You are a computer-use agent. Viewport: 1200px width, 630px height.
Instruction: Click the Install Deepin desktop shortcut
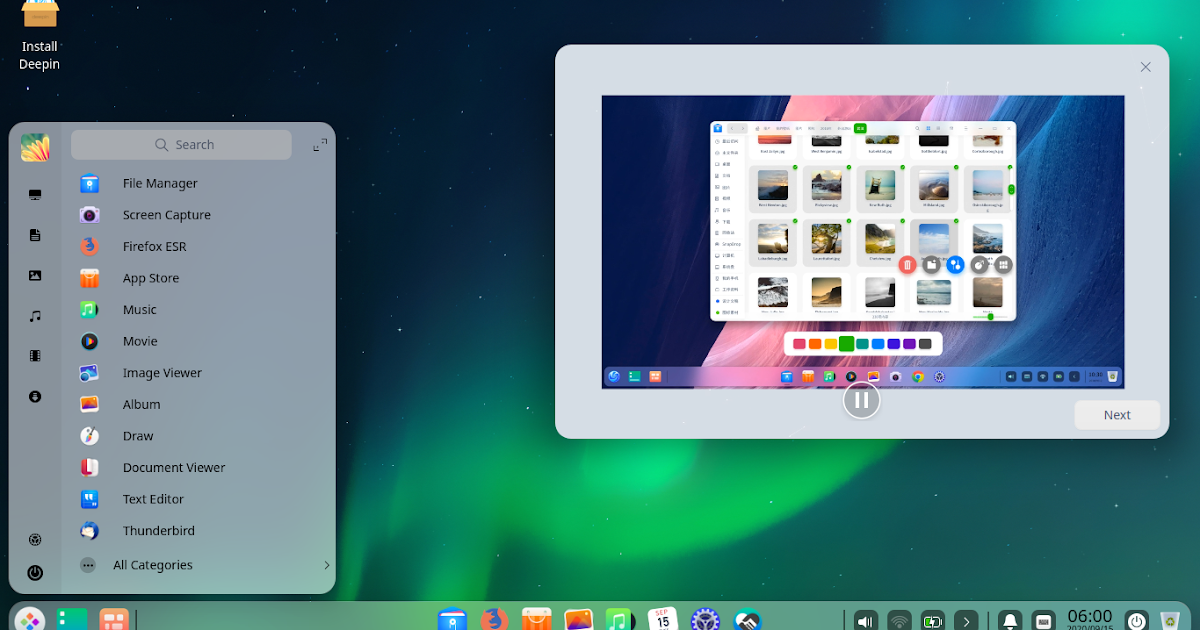(39, 16)
